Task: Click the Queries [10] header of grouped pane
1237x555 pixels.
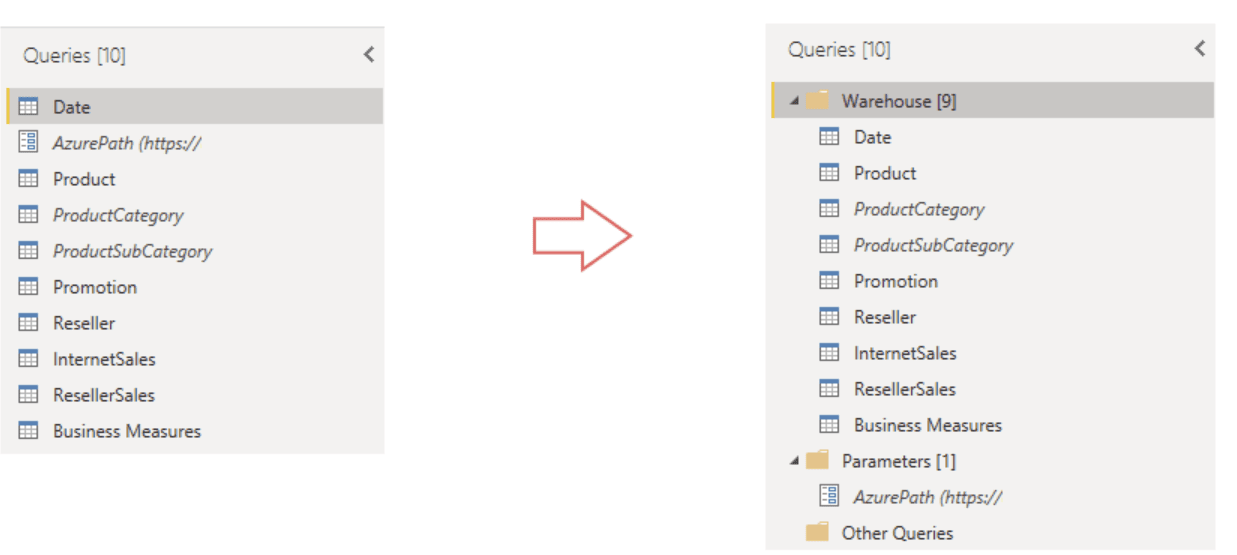Action: pyautogui.click(x=838, y=49)
